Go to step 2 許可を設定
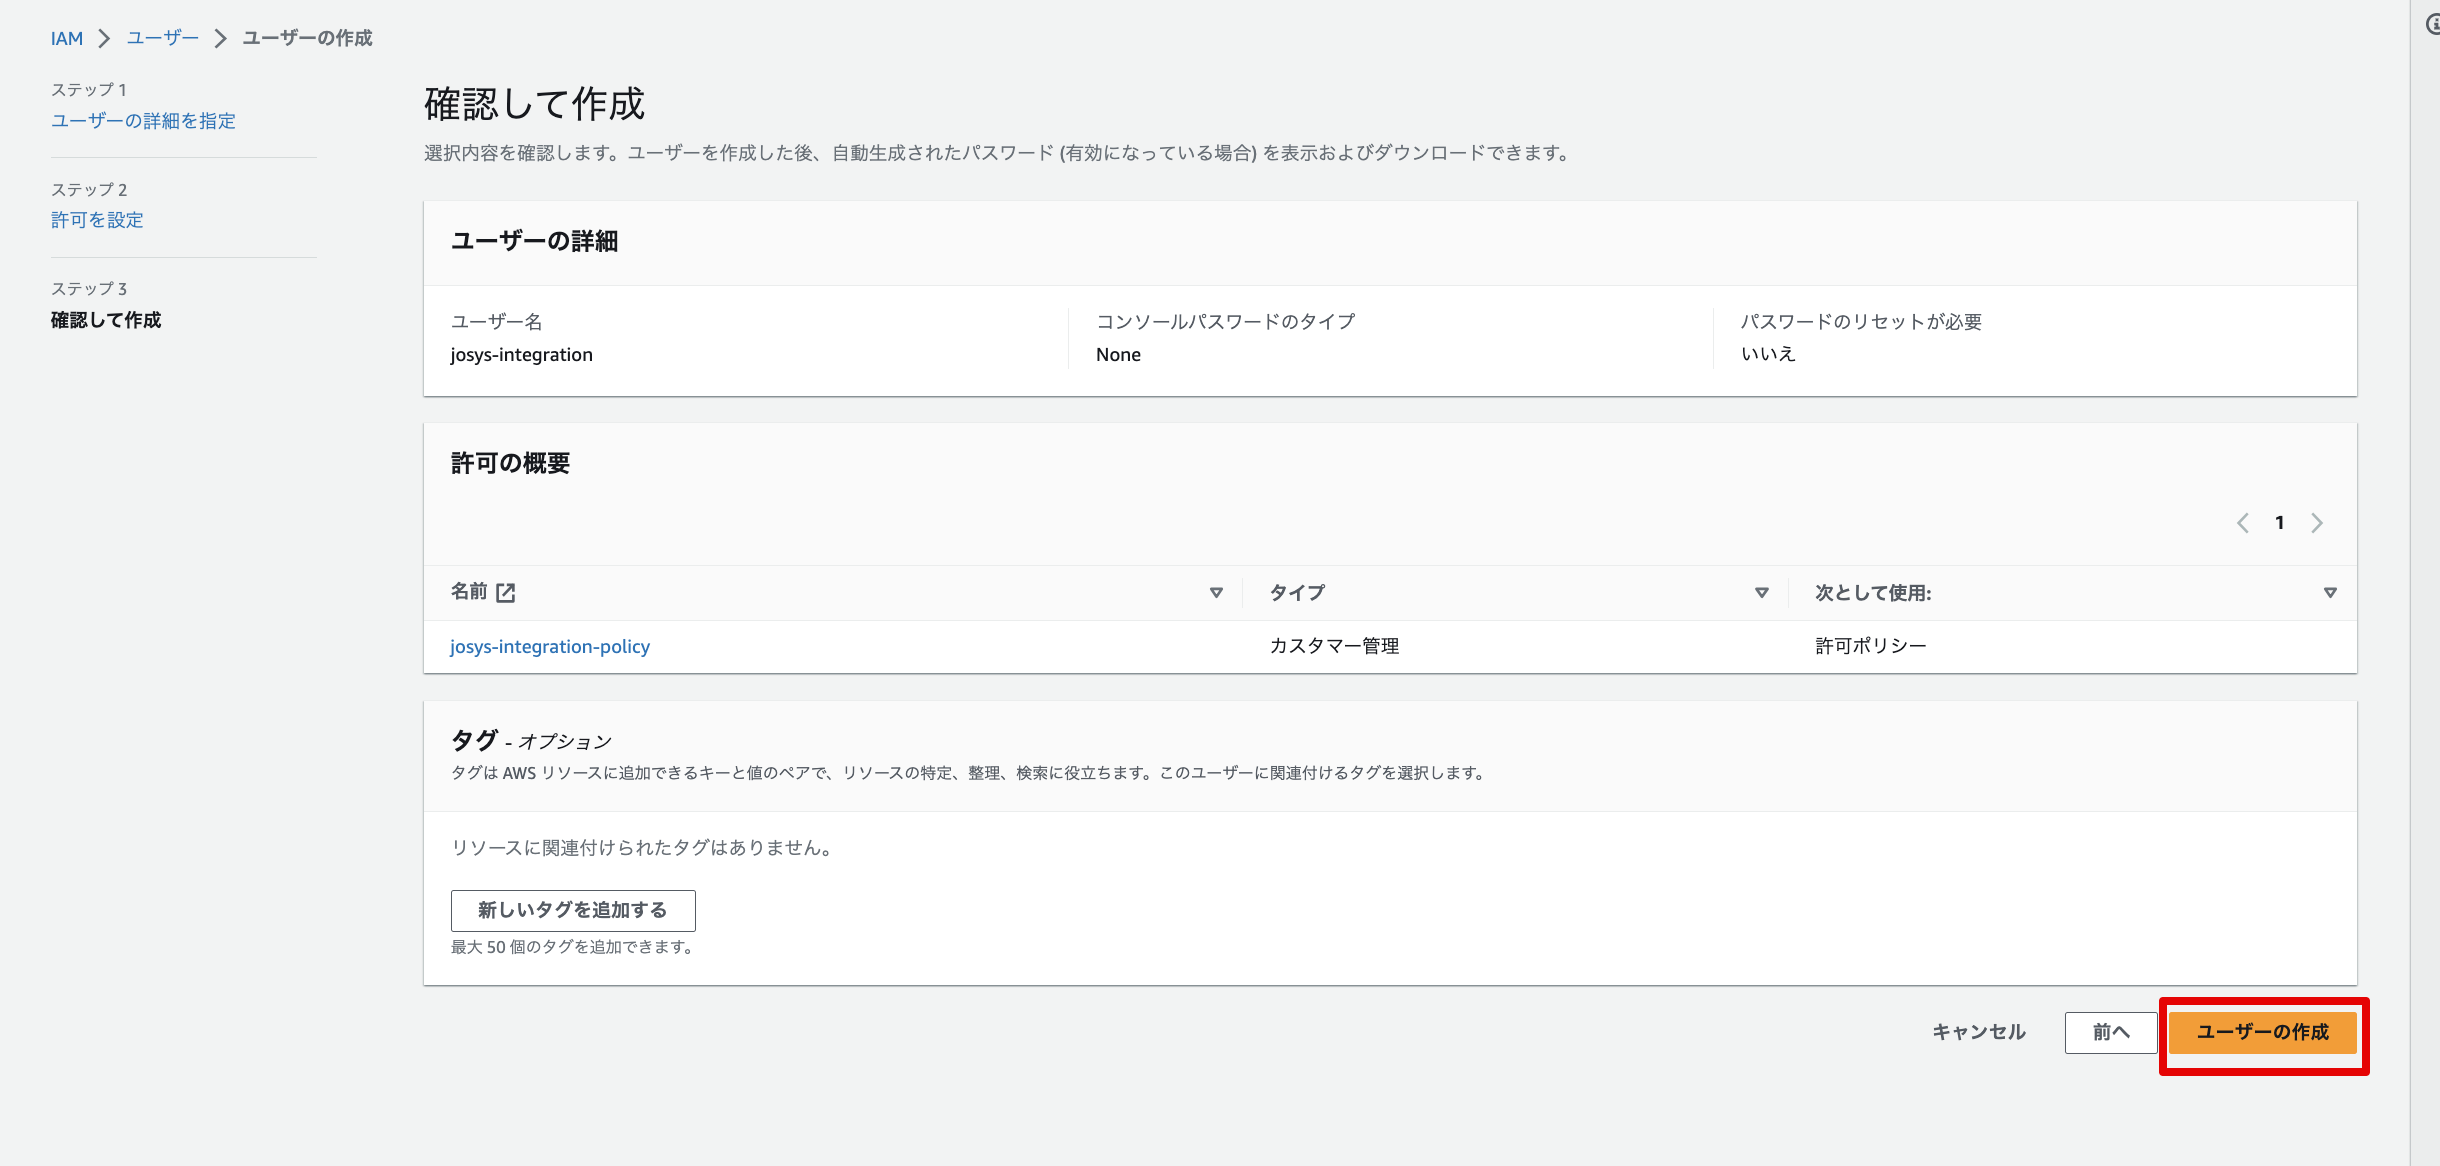Image resolution: width=2440 pixels, height=1166 pixels. coord(97,220)
